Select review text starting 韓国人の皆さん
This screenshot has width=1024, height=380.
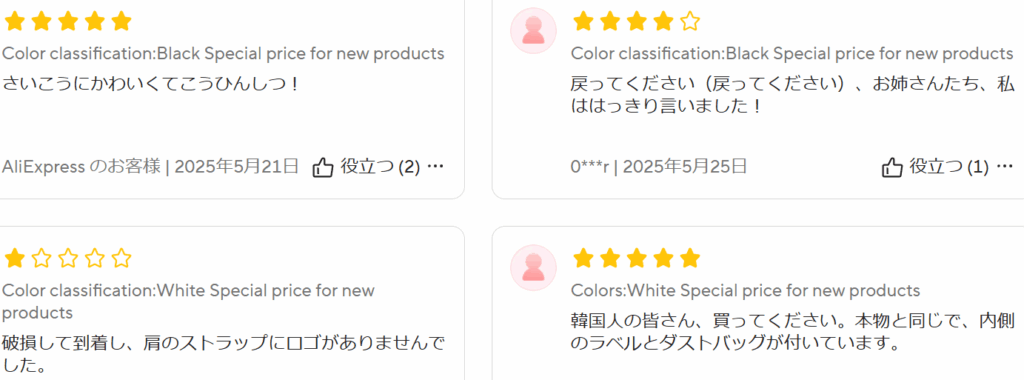tap(792, 331)
